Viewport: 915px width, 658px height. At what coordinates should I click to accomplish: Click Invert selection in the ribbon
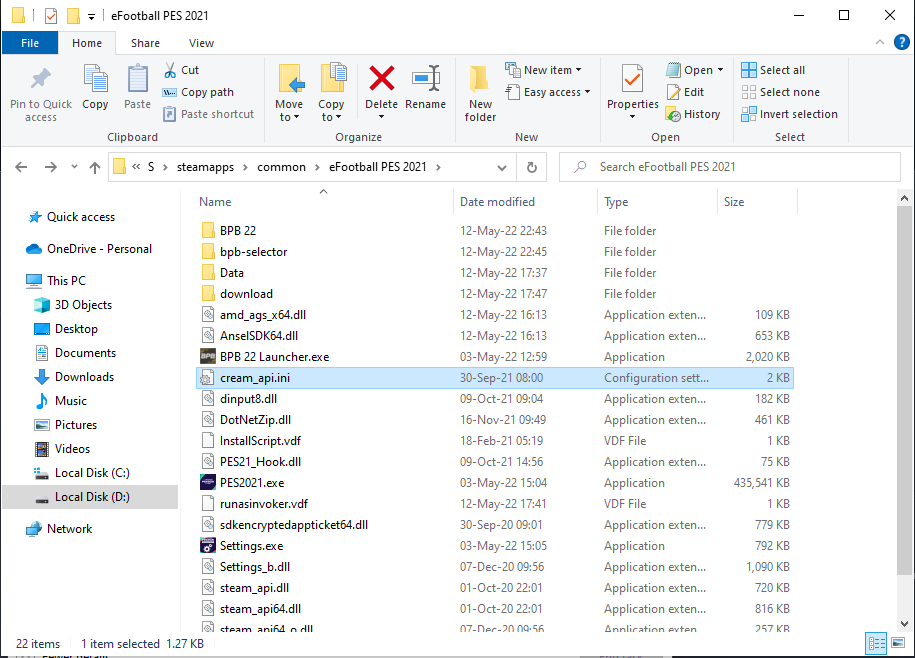coord(789,114)
